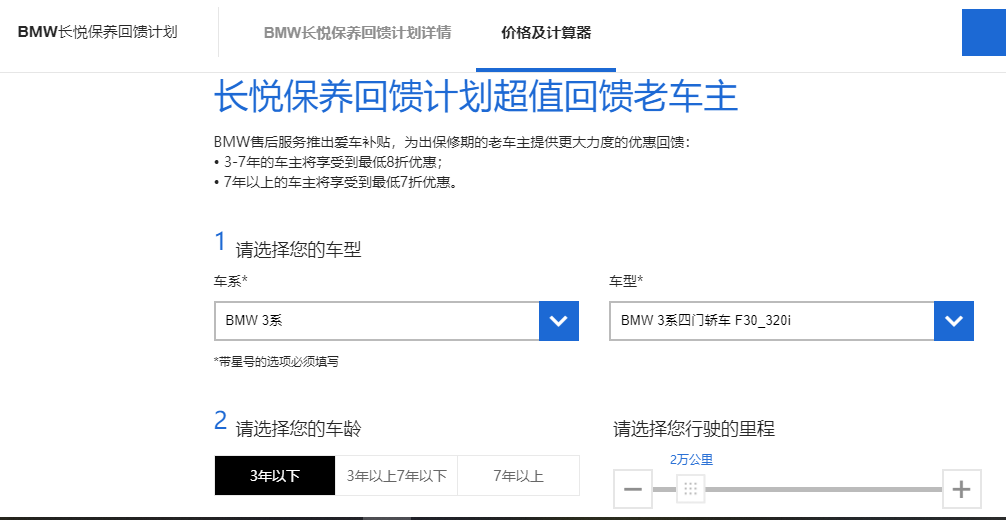The image size is (1006, 520).
Task: Click the mileage slider track
Action: coord(797,489)
